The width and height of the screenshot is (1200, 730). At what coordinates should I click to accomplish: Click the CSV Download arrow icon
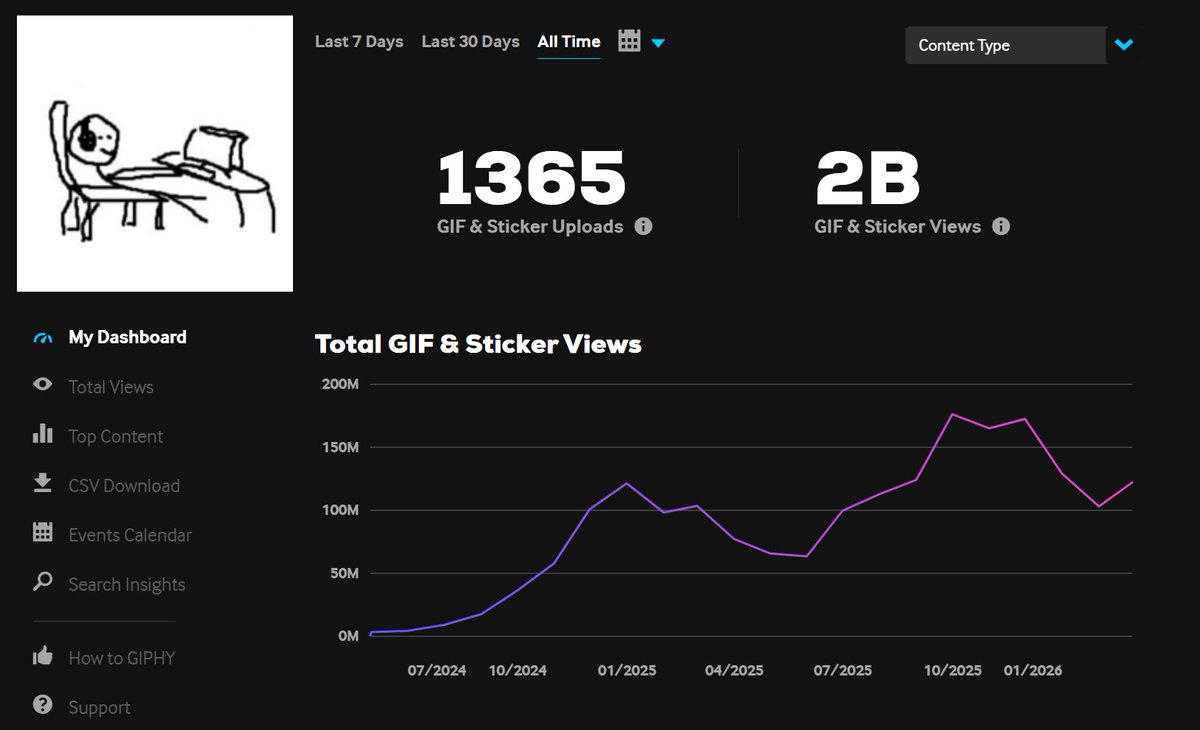coord(42,483)
